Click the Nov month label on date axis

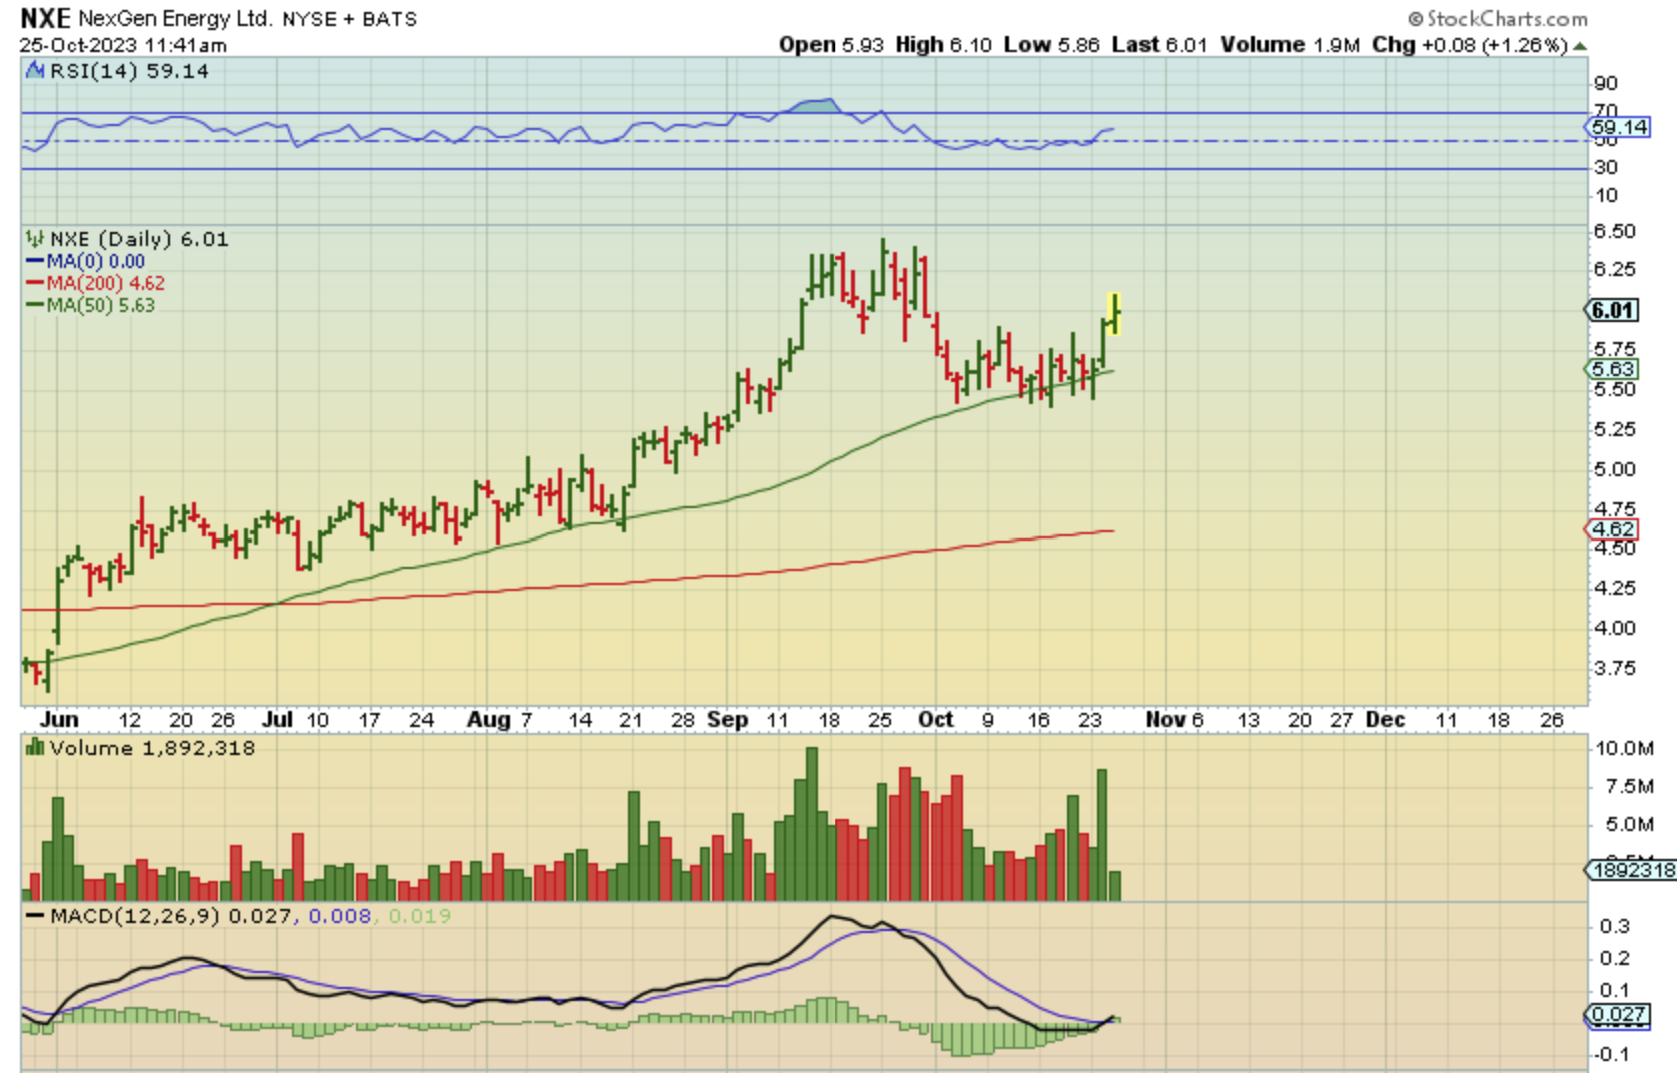pos(1165,720)
